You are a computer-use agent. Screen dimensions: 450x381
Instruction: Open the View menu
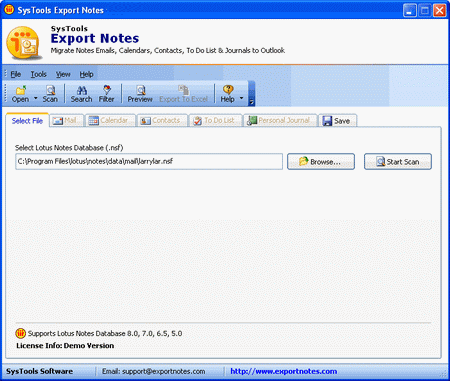(63, 74)
